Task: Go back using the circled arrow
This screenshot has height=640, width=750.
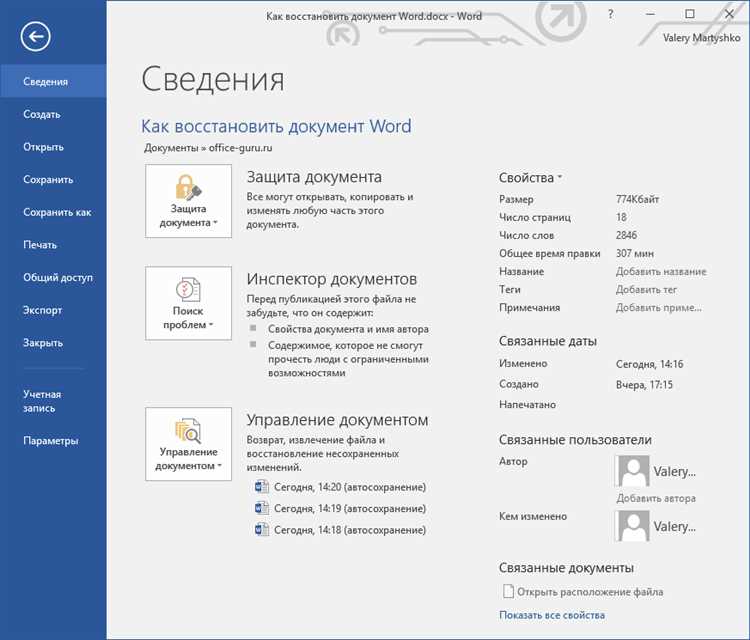Action: click(35, 36)
